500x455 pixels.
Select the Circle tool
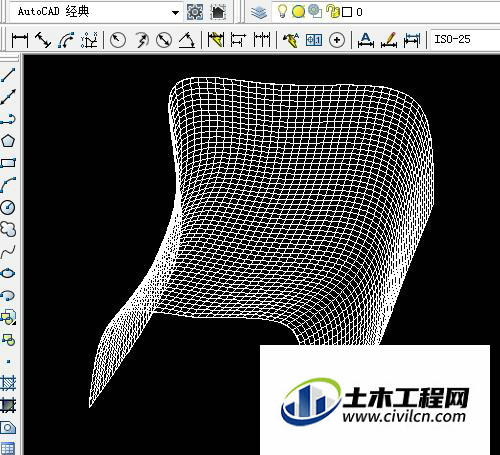click(x=8, y=207)
